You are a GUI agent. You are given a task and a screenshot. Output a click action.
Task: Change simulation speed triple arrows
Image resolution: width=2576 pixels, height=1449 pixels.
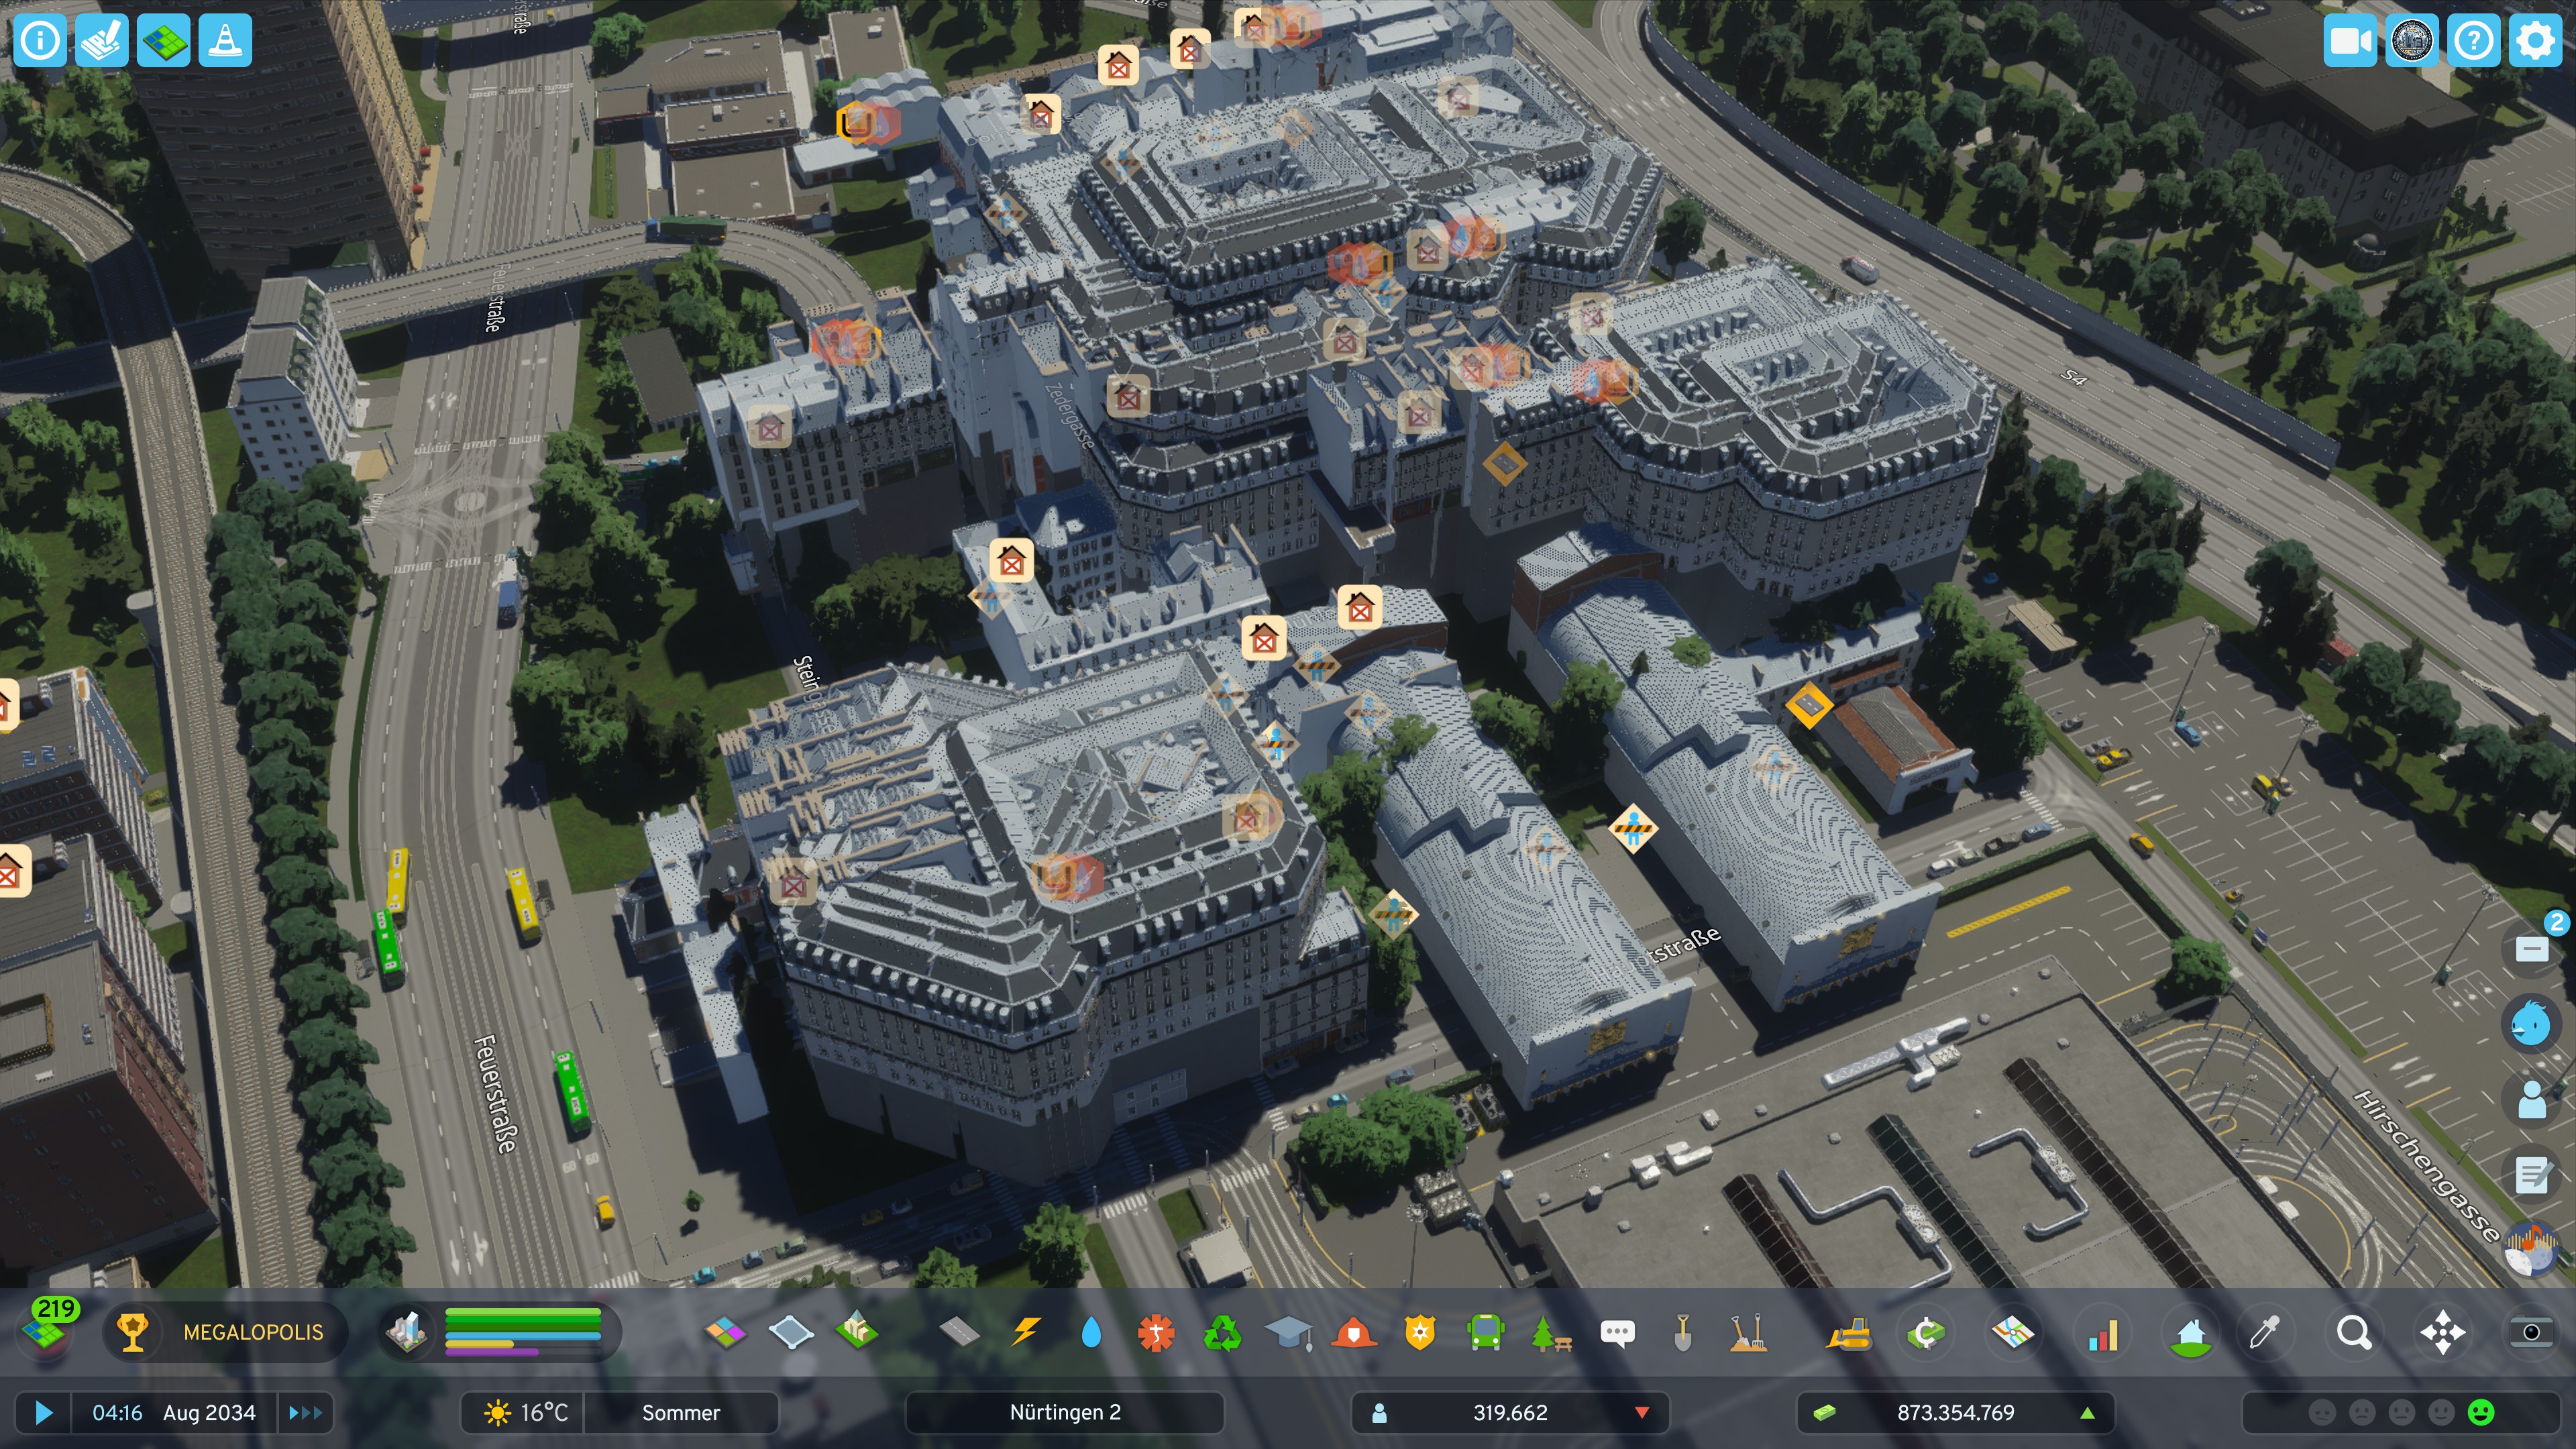[x=305, y=1412]
